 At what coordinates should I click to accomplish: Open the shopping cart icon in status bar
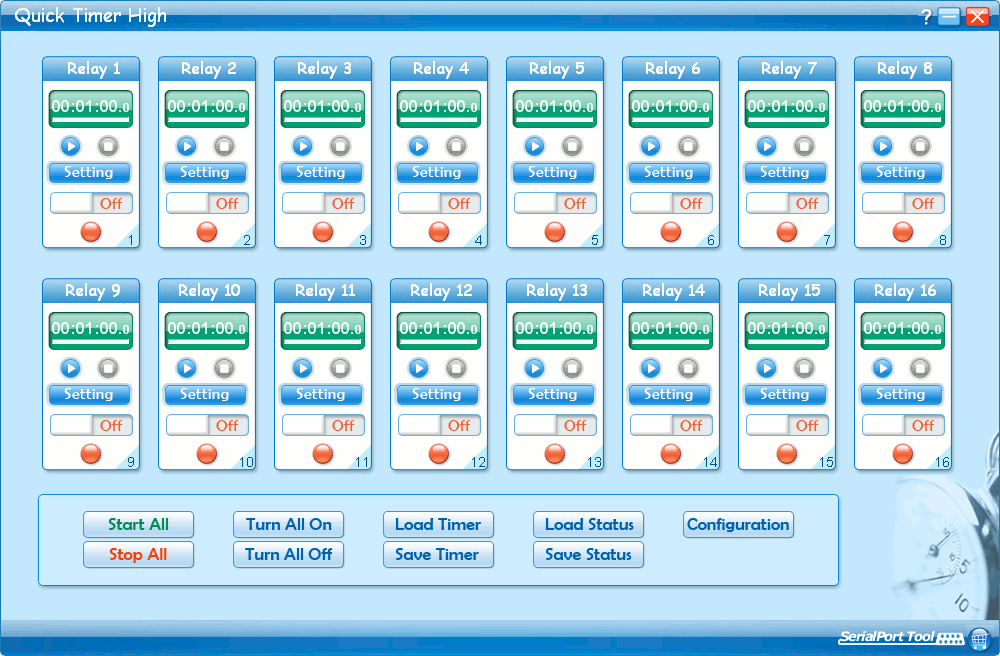pyautogui.click(x=980, y=638)
